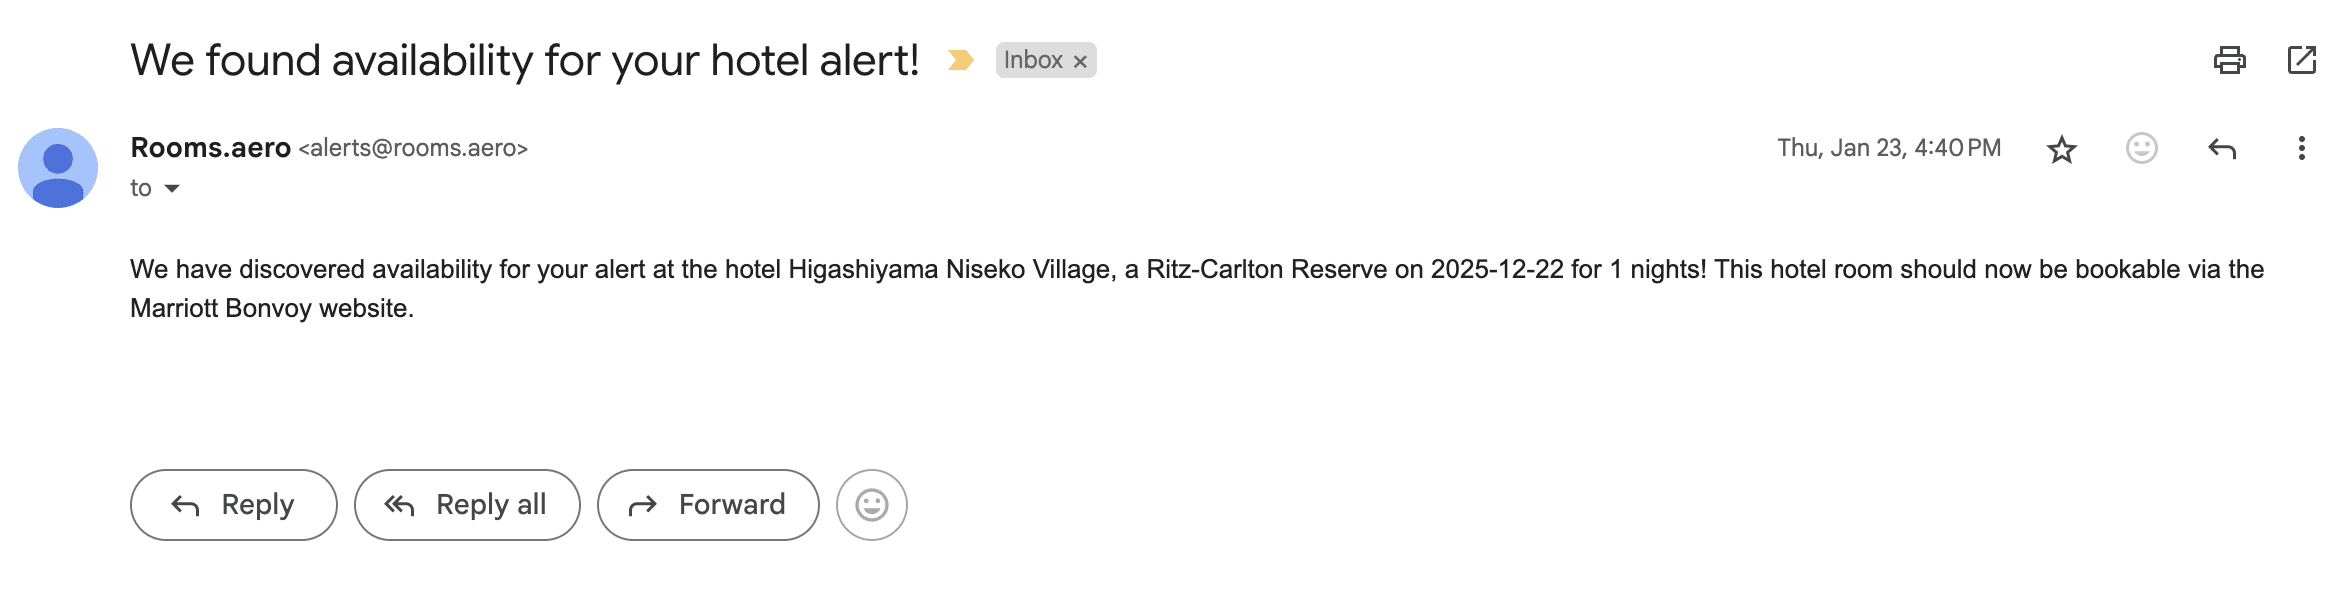Open the email in a new window
Screen dimensions: 2340x608
tap(2301, 61)
